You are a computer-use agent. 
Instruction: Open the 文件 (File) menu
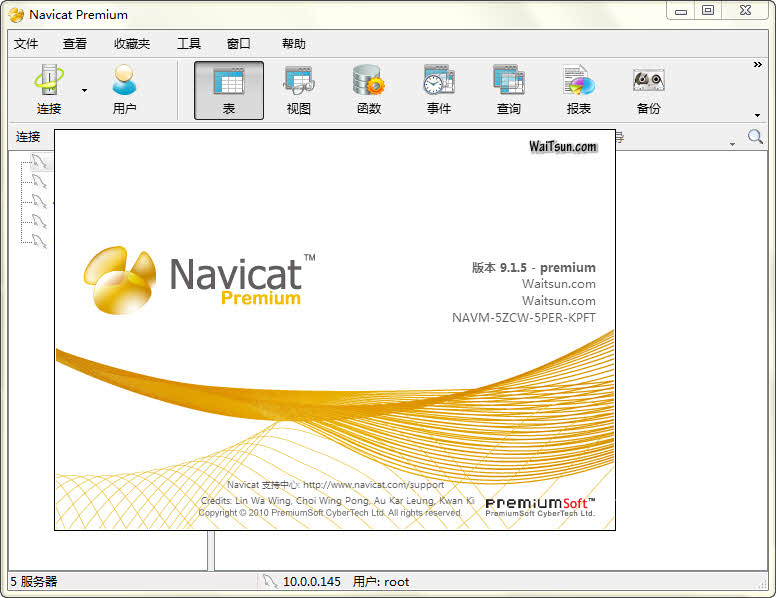pyautogui.click(x=26, y=44)
